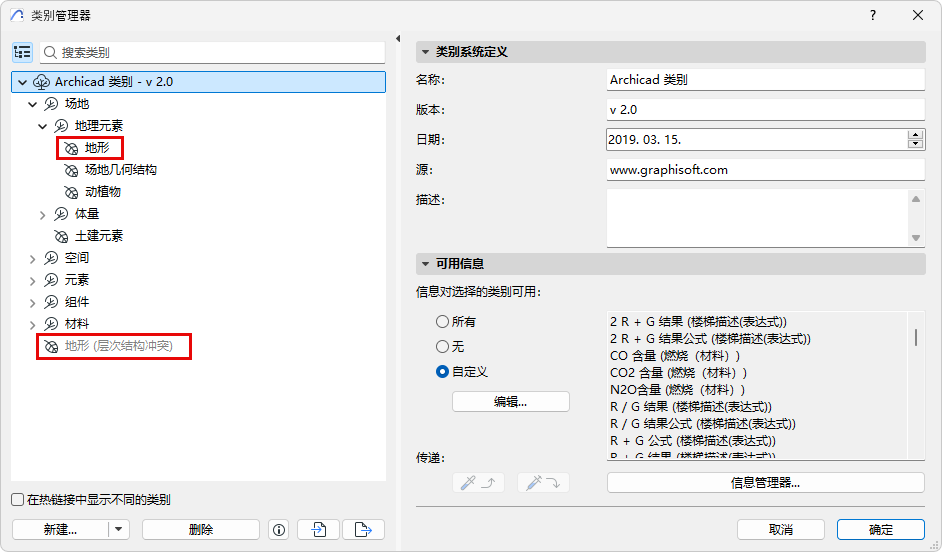Select '2 R + G 结果 (楼梯描述(表达式))' item
The height and width of the screenshot is (552, 942).
point(698,322)
